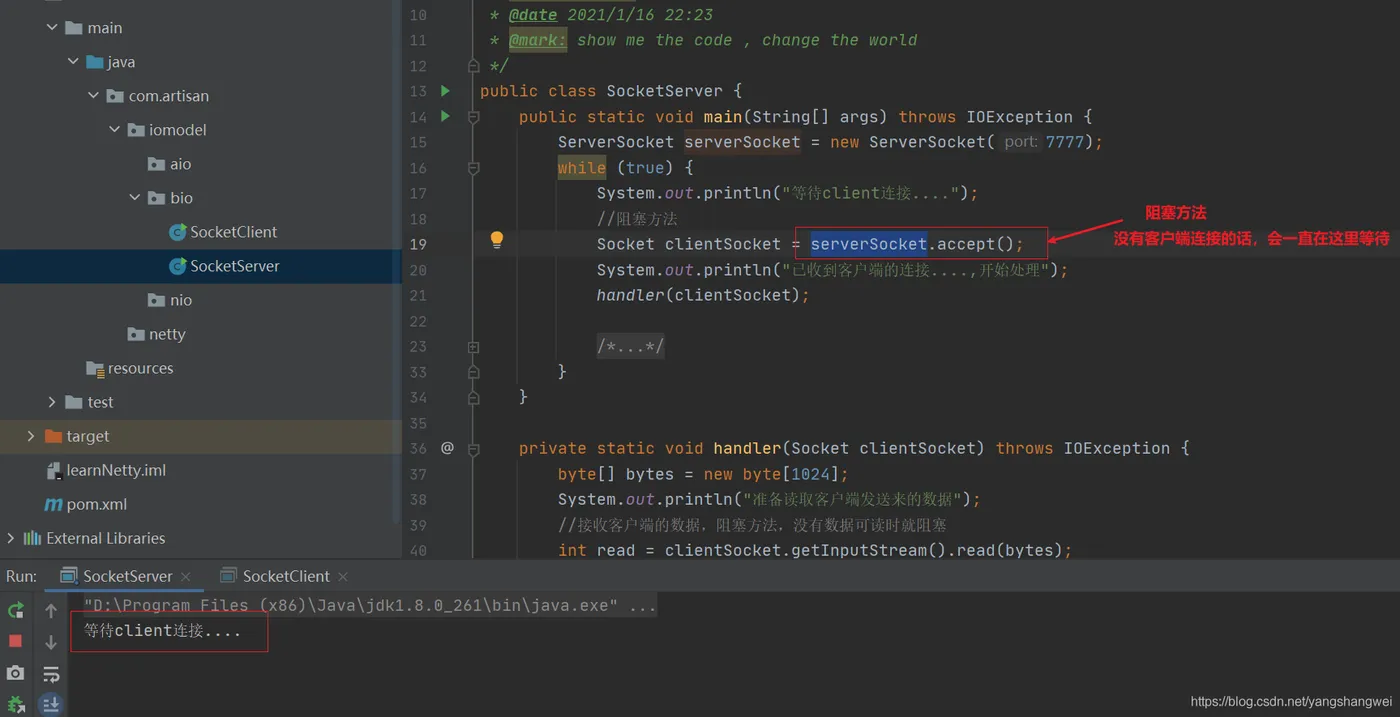The height and width of the screenshot is (717, 1400).
Task: Stop the running process with red square
Action: (x=15, y=641)
